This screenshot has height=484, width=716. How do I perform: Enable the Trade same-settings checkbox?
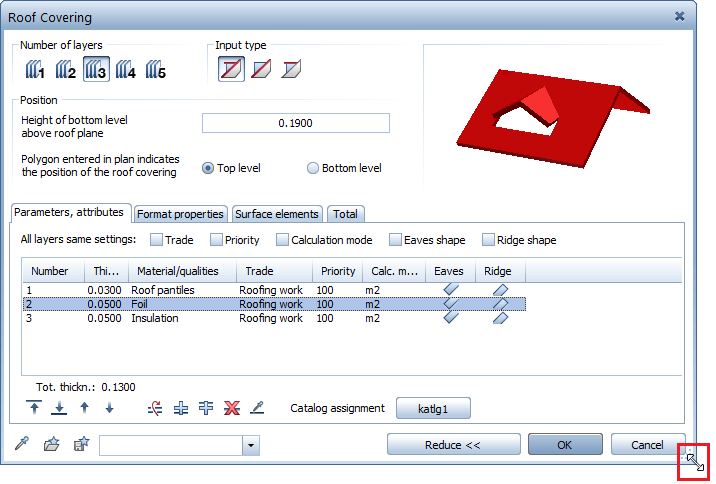click(156, 240)
